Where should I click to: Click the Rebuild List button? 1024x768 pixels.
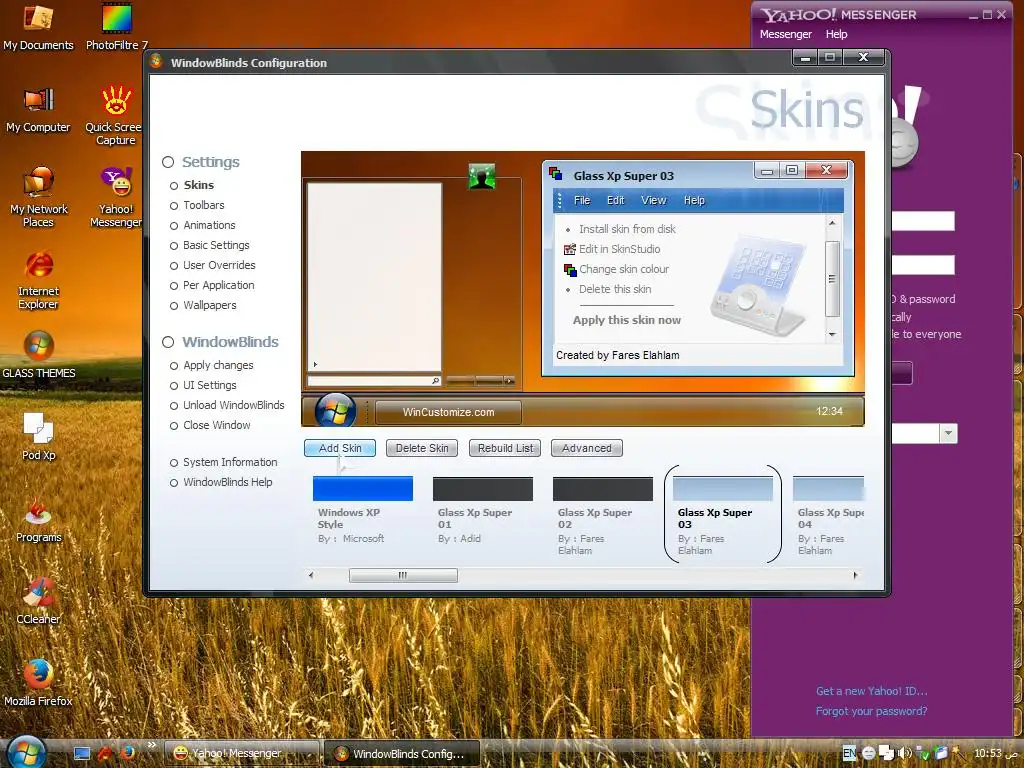(x=505, y=448)
